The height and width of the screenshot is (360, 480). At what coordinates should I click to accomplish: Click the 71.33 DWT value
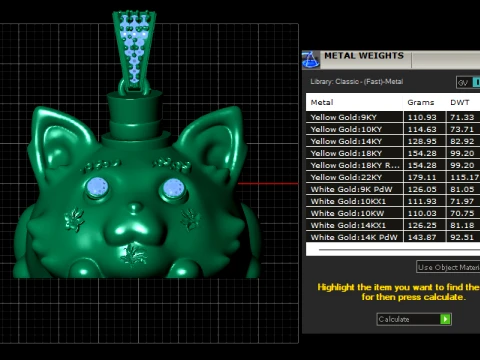tap(462, 117)
